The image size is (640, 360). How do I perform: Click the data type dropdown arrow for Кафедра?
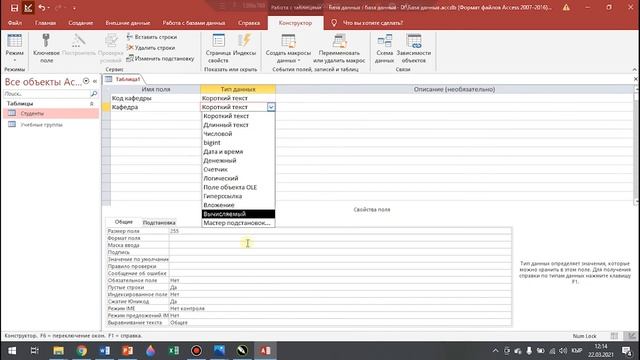[271, 107]
